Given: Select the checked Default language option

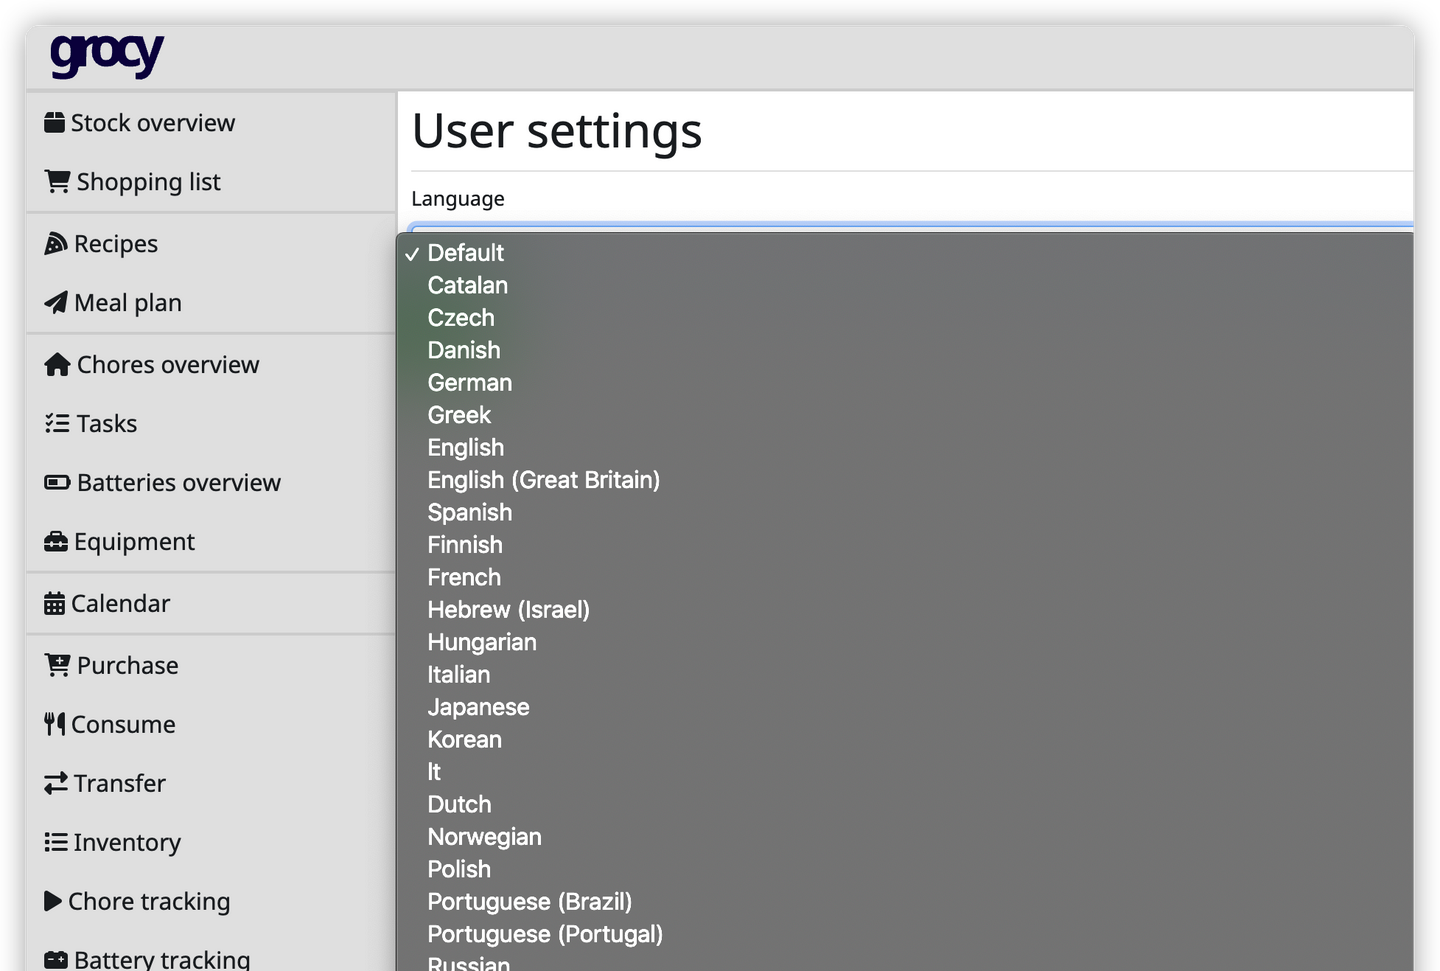Looking at the screenshot, I should 466,253.
